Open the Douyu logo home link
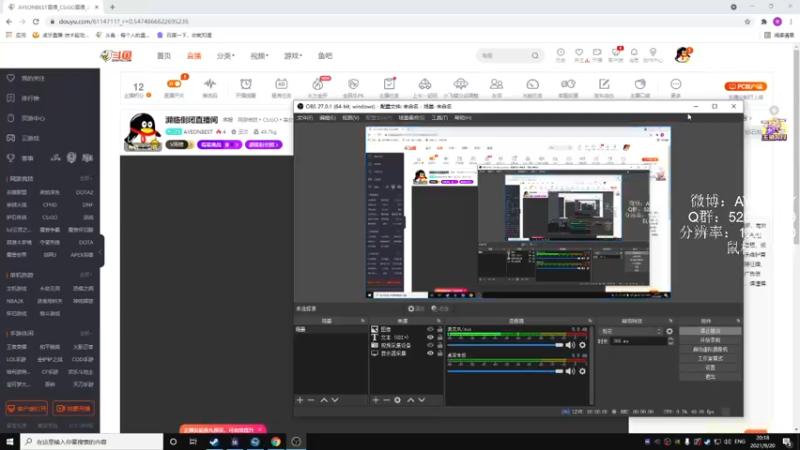800x450 pixels. point(116,56)
